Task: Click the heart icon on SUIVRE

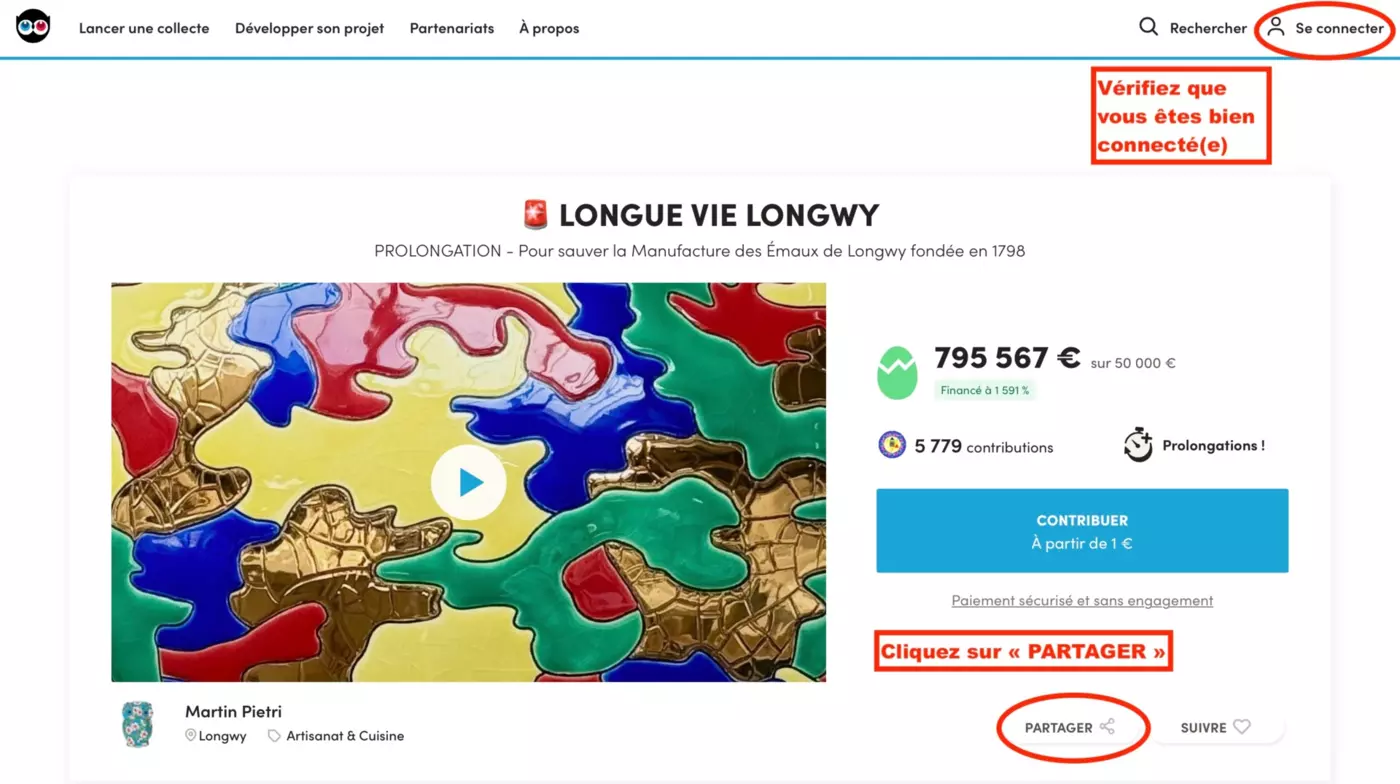Action: coord(1242,727)
